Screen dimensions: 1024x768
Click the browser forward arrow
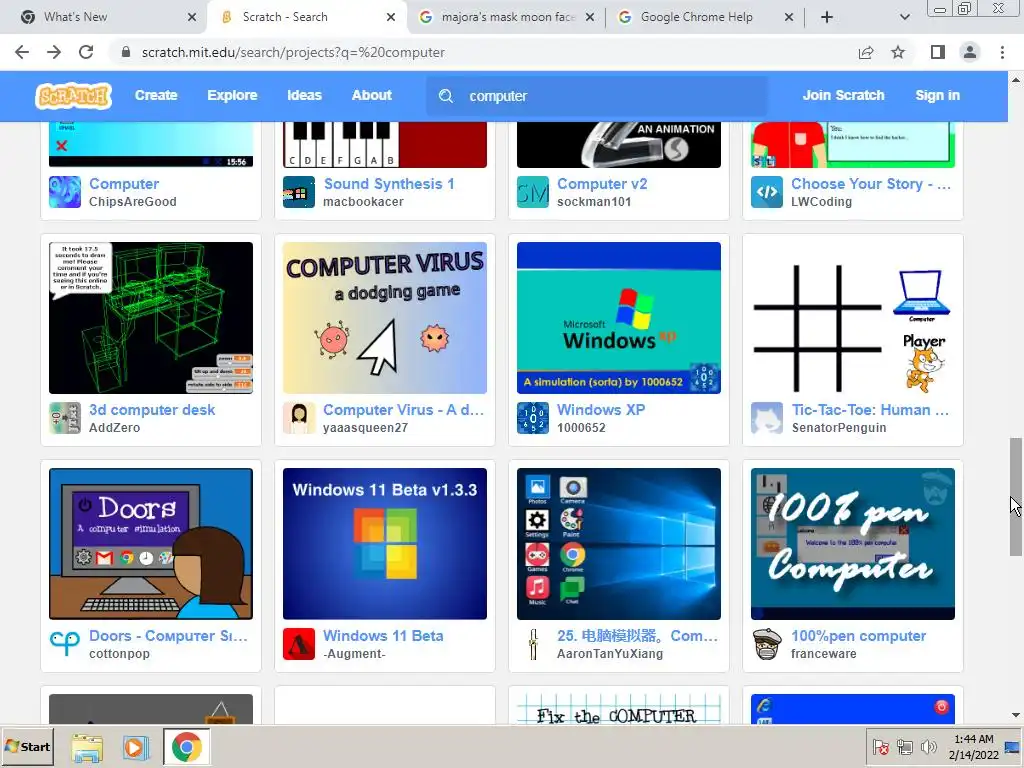click(x=54, y=52)
